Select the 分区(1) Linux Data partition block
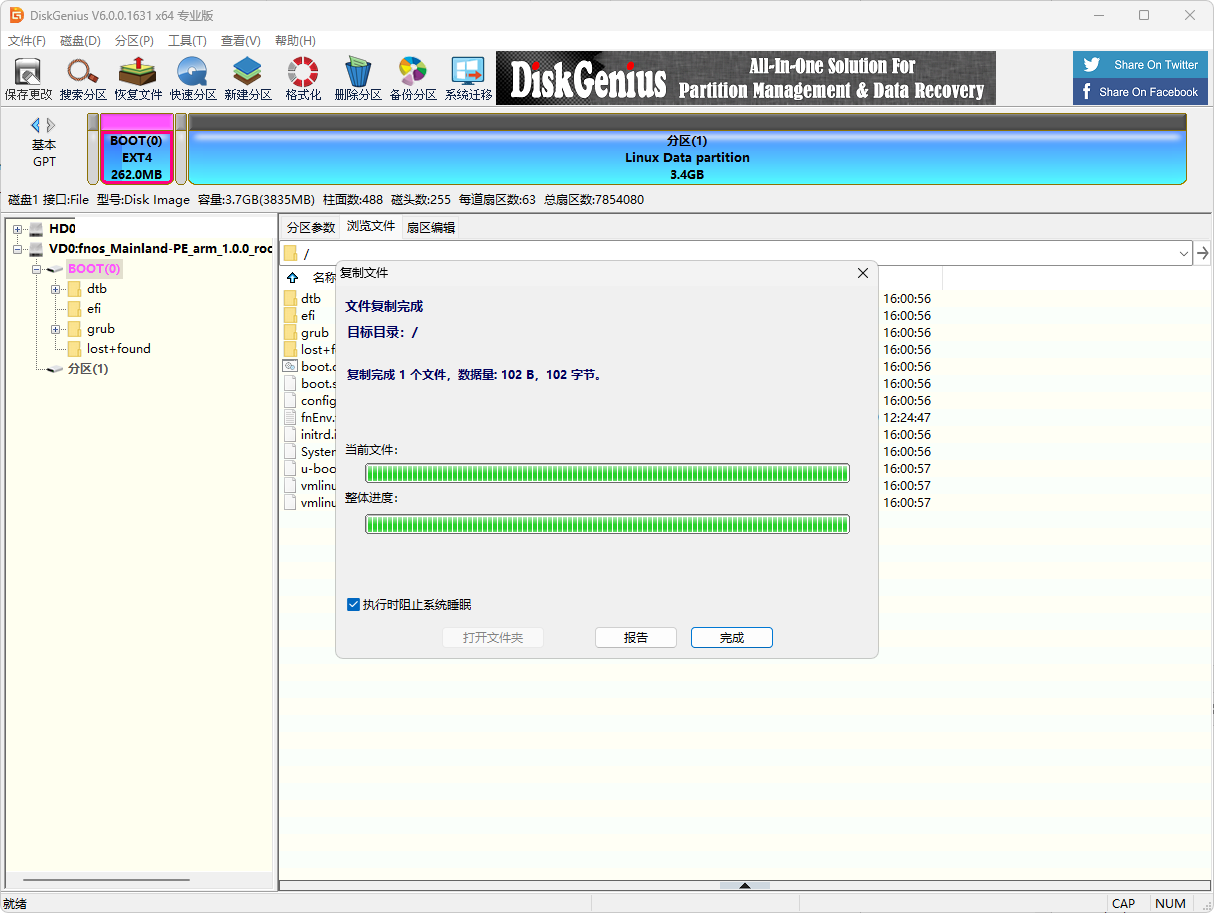Screen dimensions: 1214x913 click(687, 149)
